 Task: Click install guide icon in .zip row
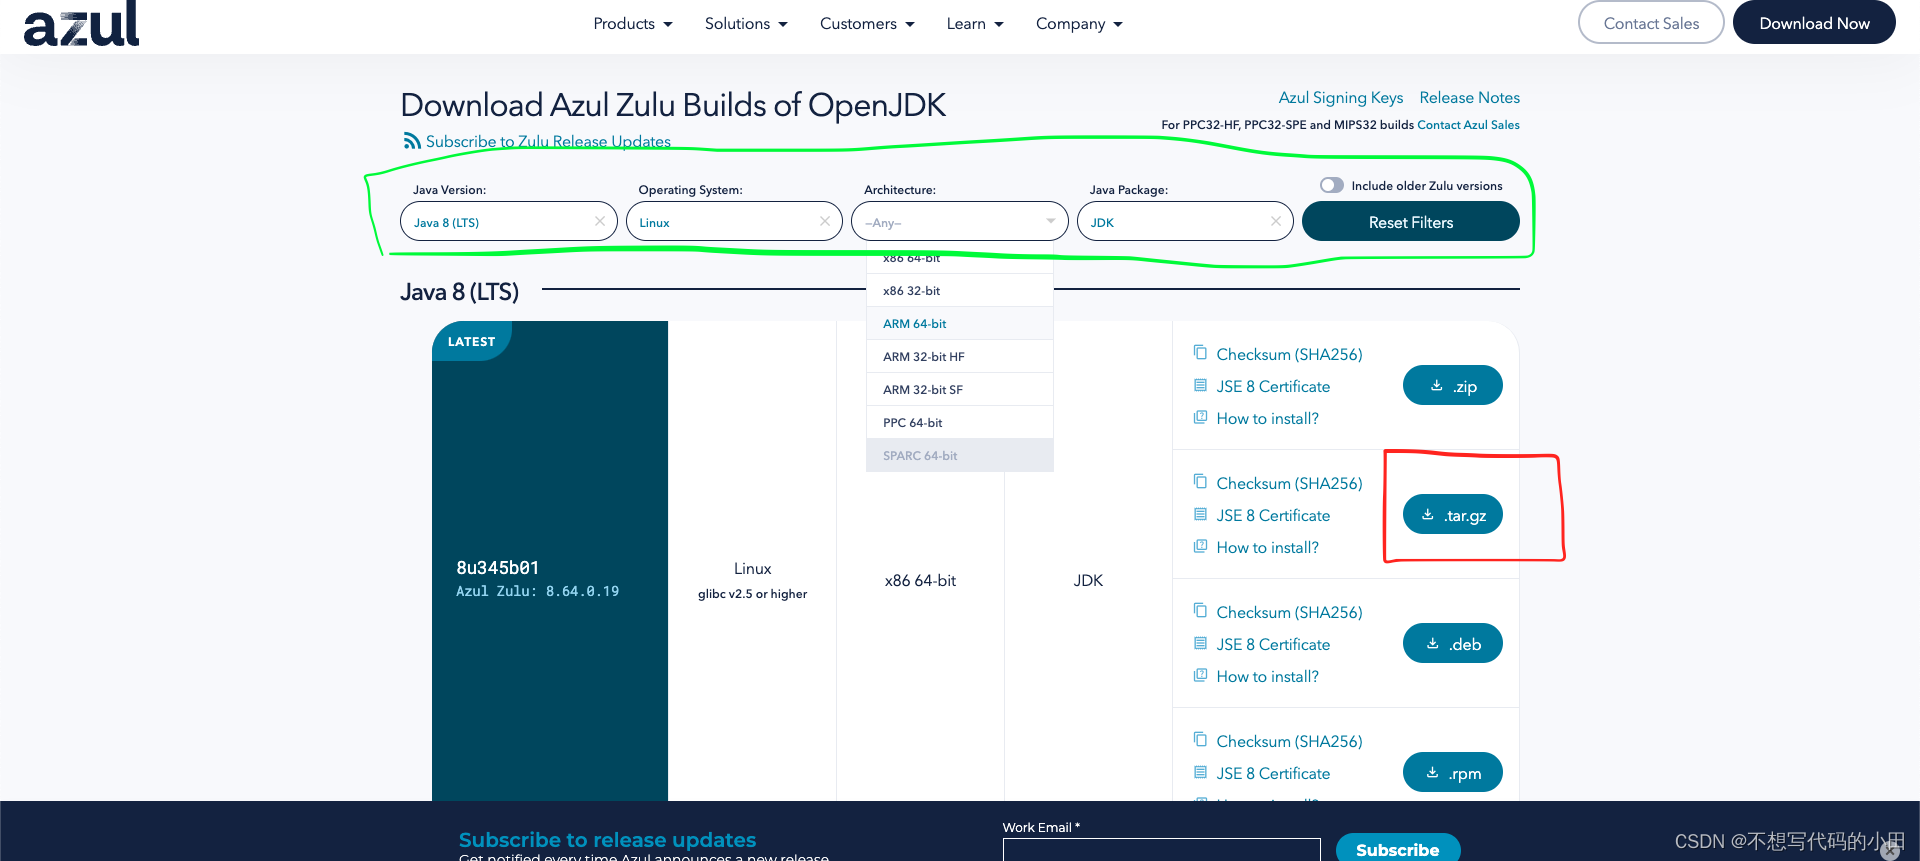(x=1200, y=417)
